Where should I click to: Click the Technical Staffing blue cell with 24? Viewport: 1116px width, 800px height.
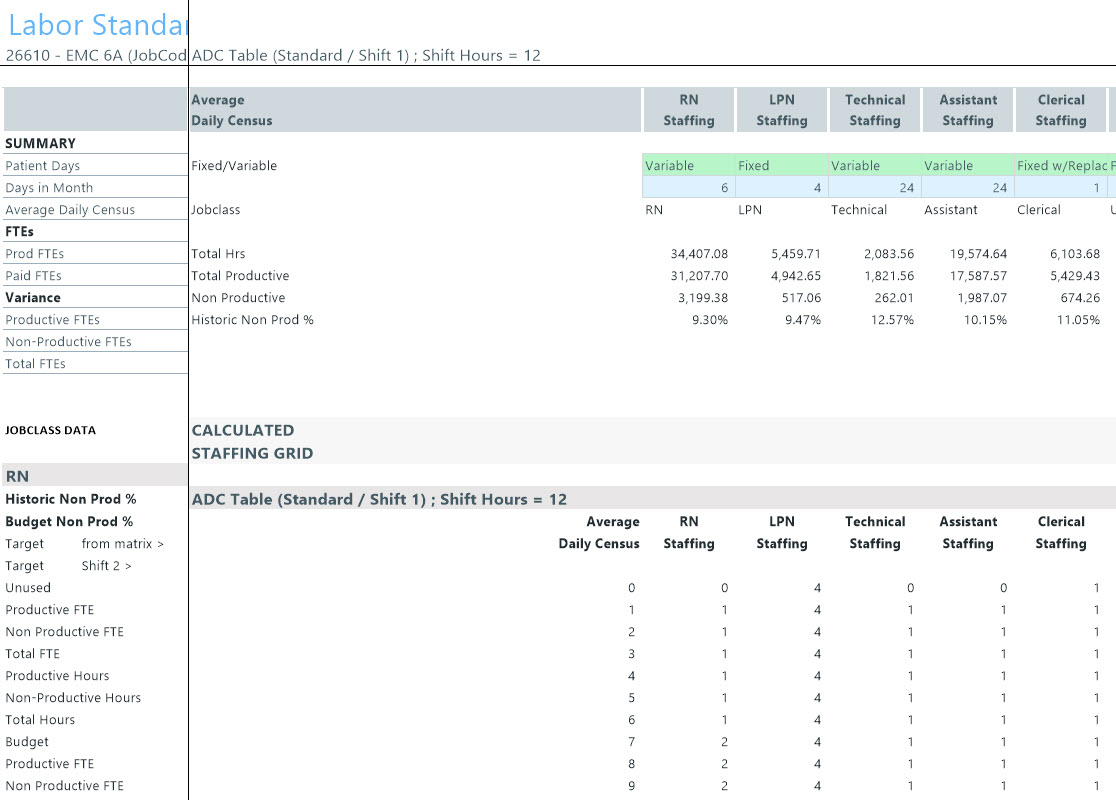click(873, 188)
